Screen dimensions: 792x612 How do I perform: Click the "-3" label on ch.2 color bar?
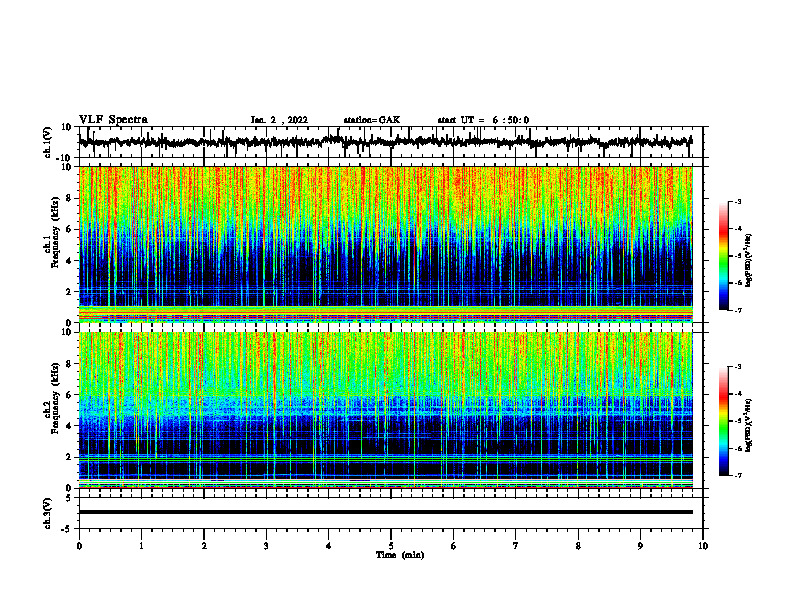(737, 367)
